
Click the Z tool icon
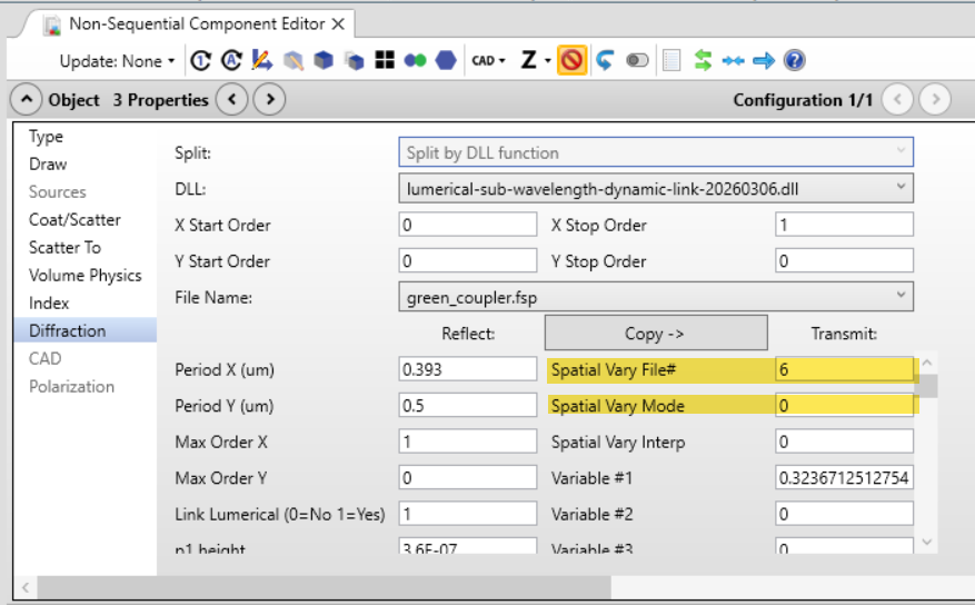click(529, 60)
